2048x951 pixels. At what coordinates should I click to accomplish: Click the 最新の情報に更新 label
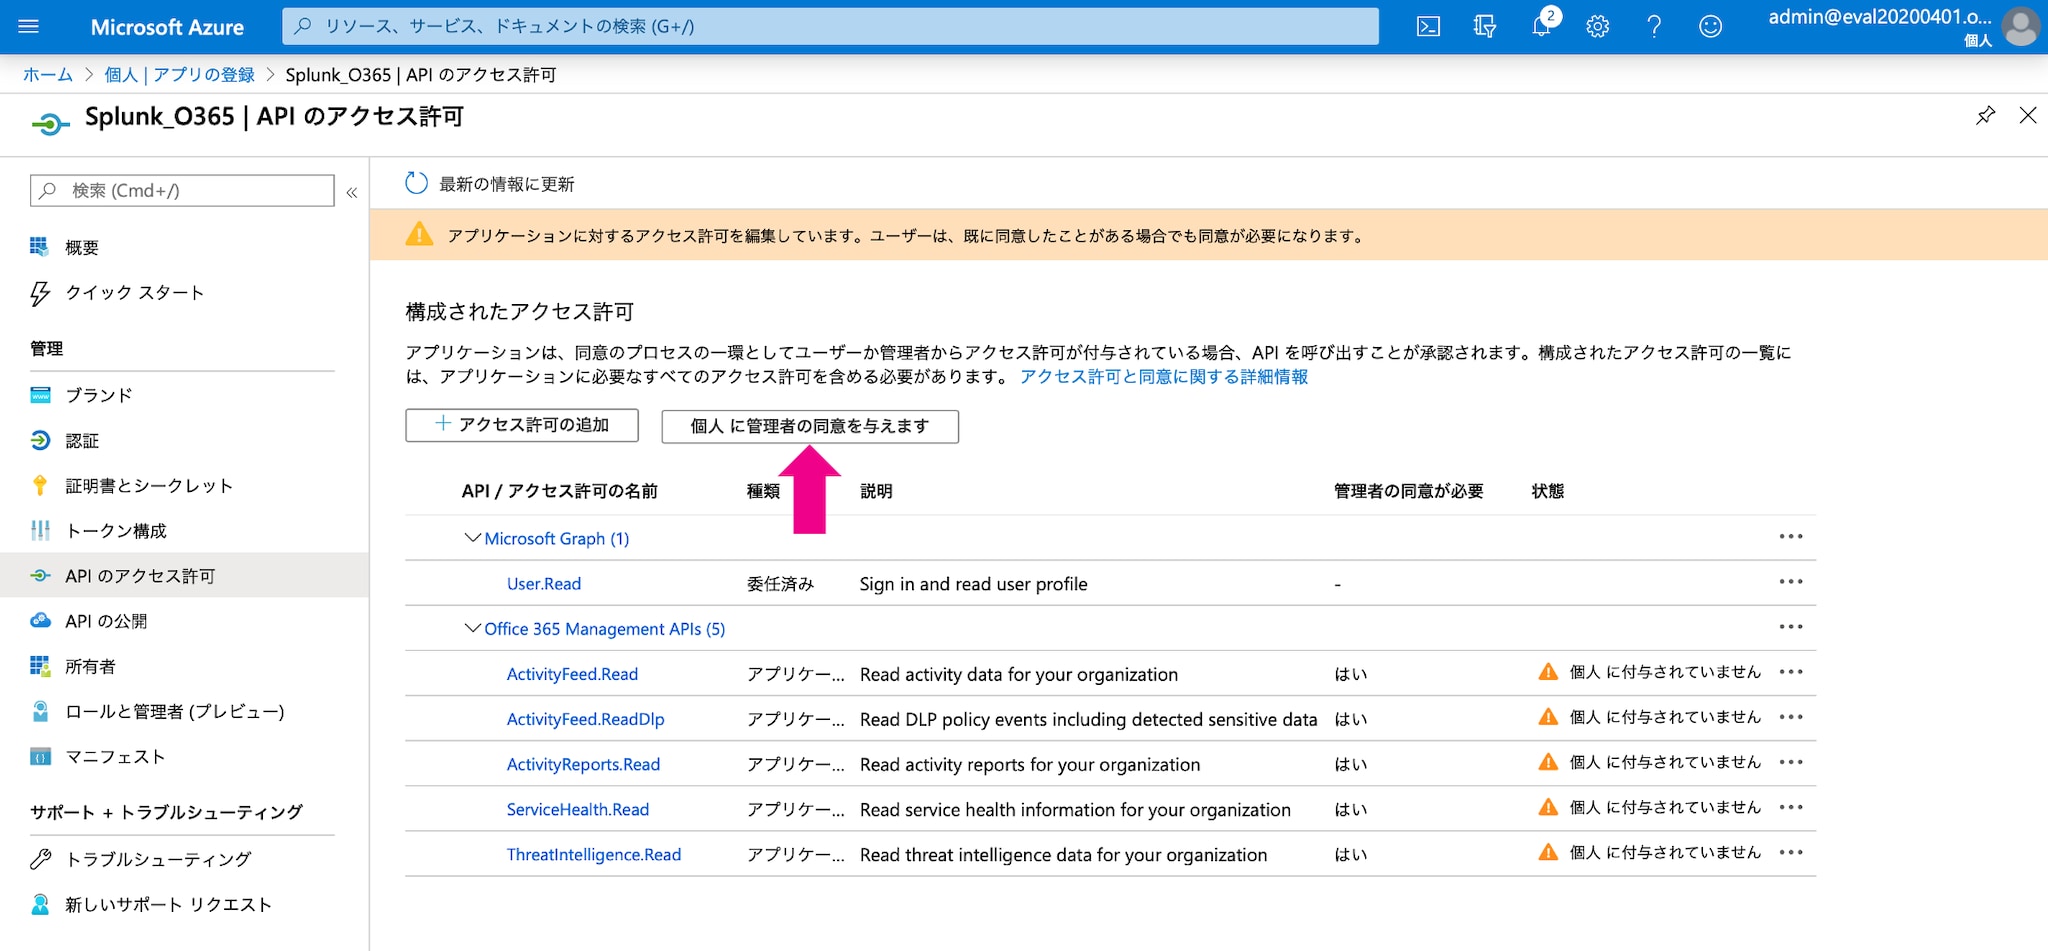coord(507,184)
